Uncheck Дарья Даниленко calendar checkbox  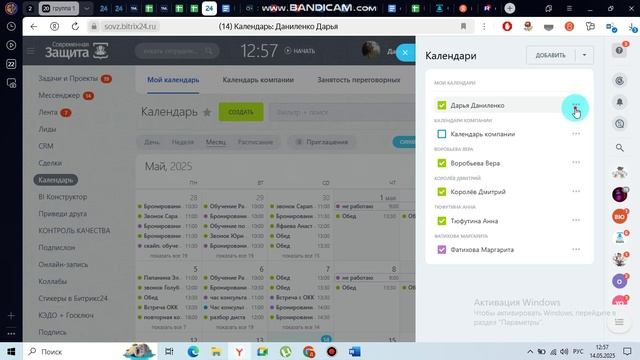(x=442, y=105)
